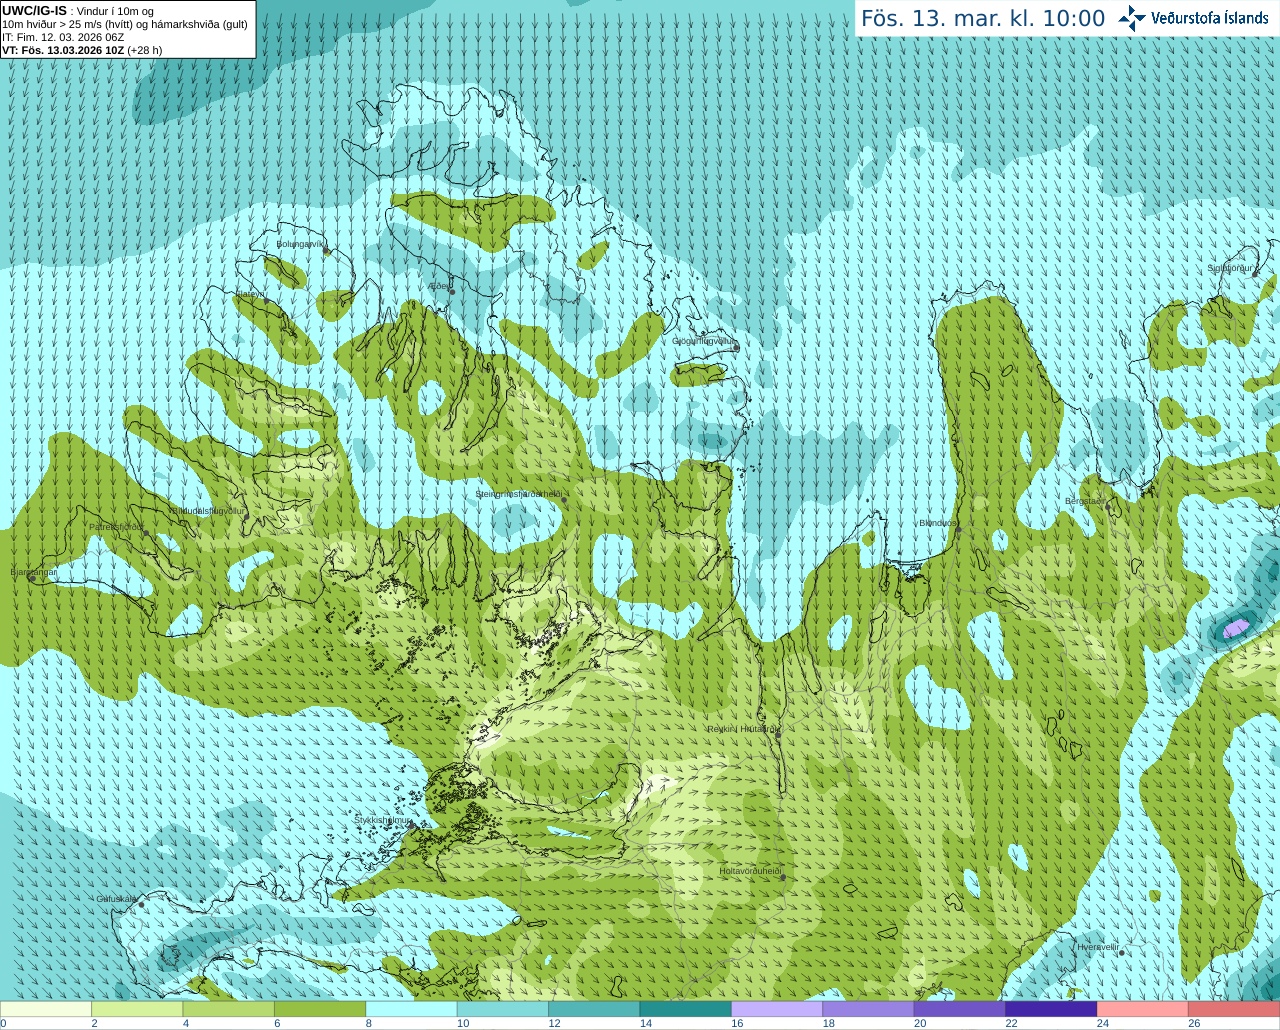Click the medium green 4–6 legend swatch
Image resolution: width=1280 pixels, height=1030 pixels.
(229, 1009)
